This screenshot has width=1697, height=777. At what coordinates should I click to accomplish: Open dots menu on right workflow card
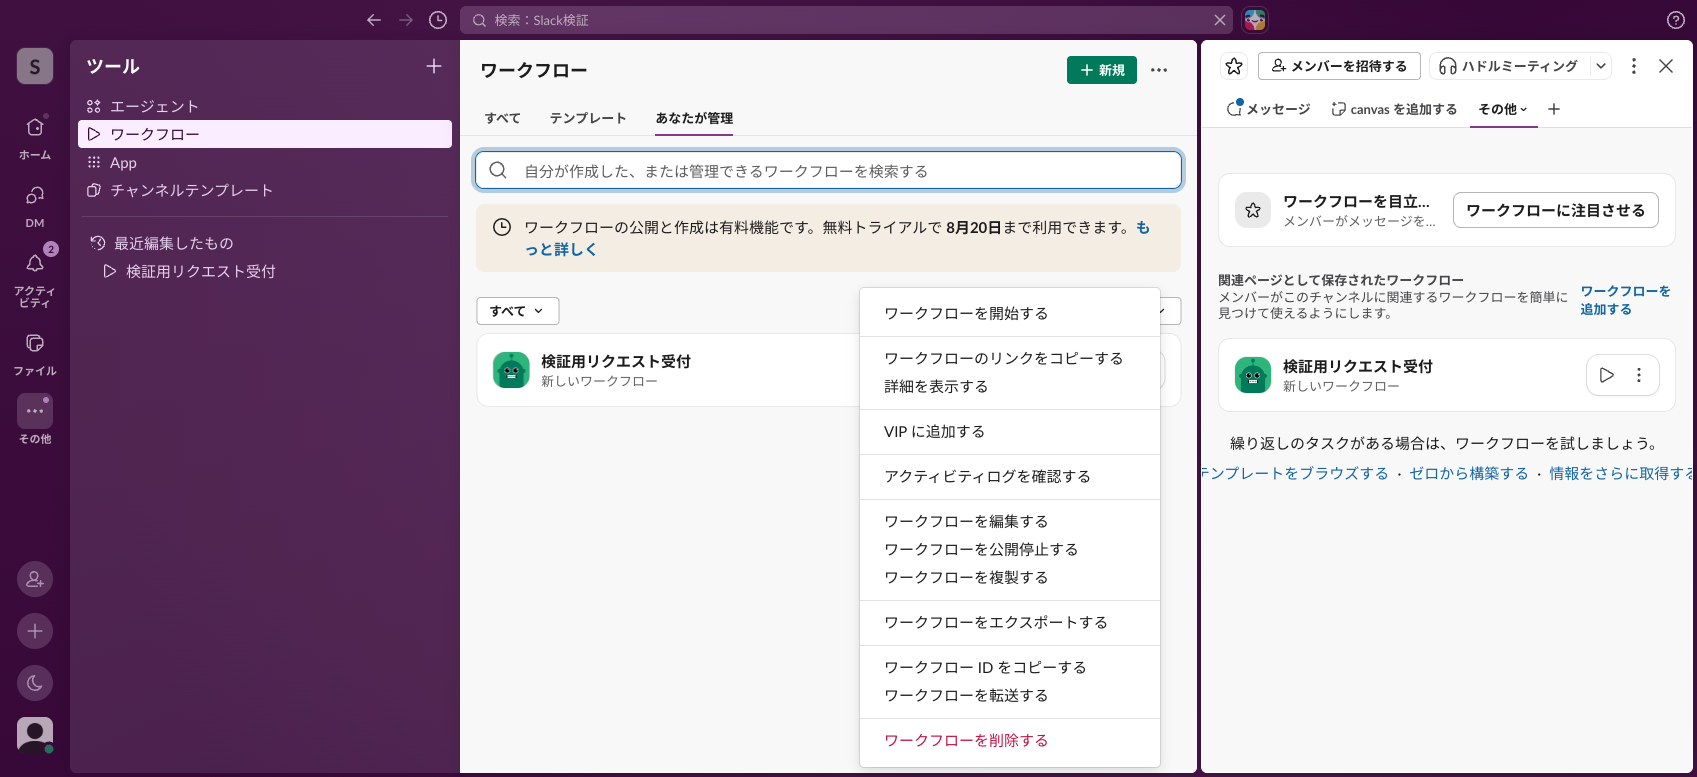(1639, 375)
